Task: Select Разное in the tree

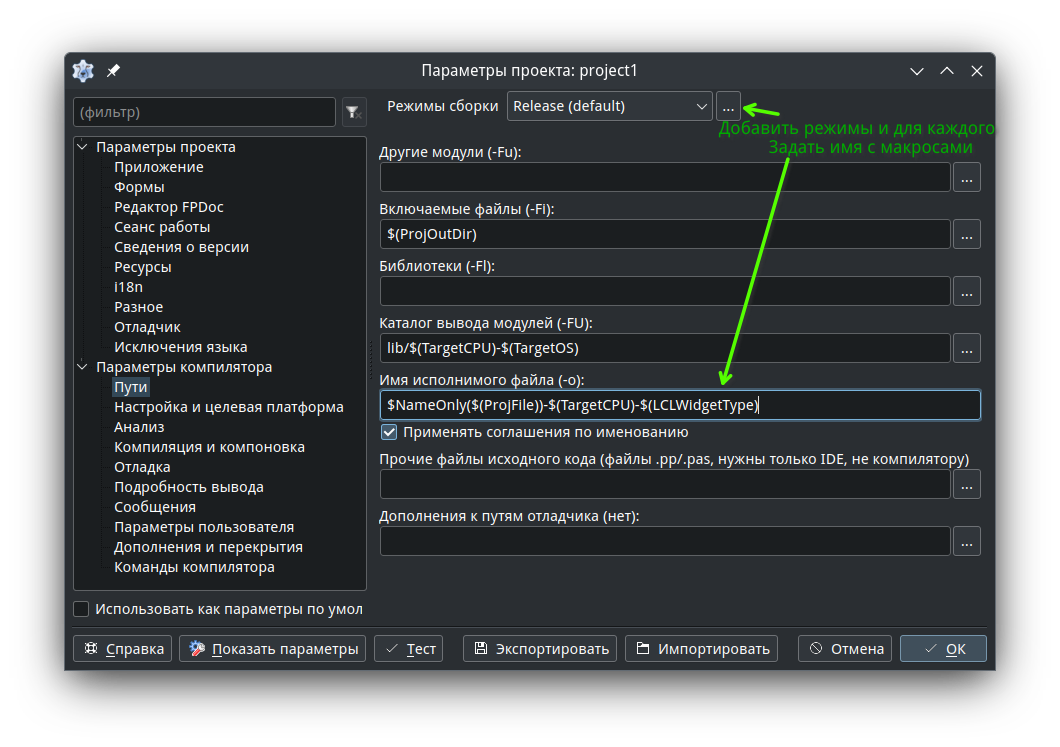Action: point(139,307)
